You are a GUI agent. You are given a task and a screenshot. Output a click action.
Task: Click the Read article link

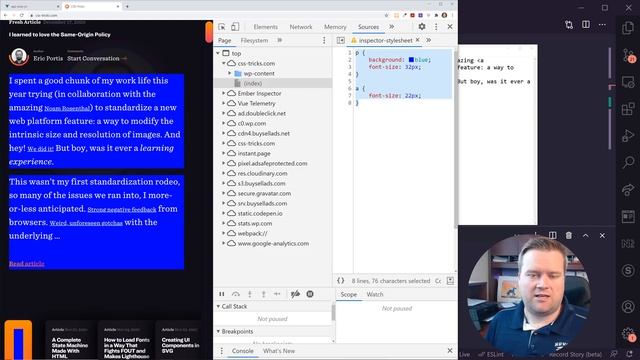[x=27, y=264]
